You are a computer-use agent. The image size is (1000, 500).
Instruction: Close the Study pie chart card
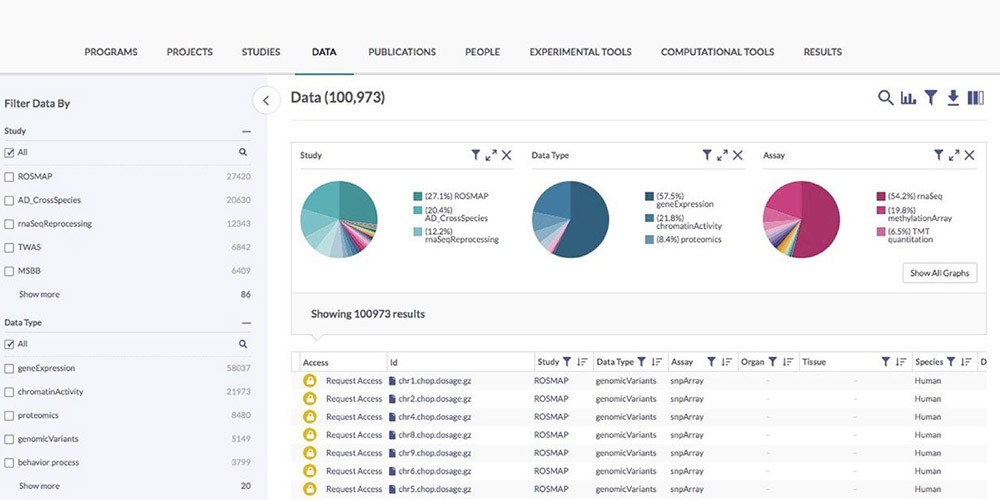click(x=506, y=155)
